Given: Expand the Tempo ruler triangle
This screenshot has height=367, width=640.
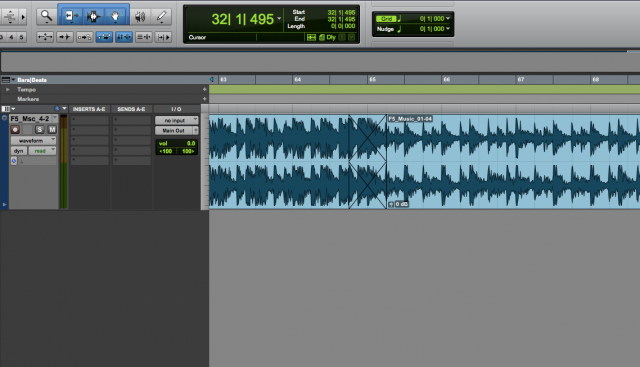Looking at the screenshot, I should pos(8,89).
